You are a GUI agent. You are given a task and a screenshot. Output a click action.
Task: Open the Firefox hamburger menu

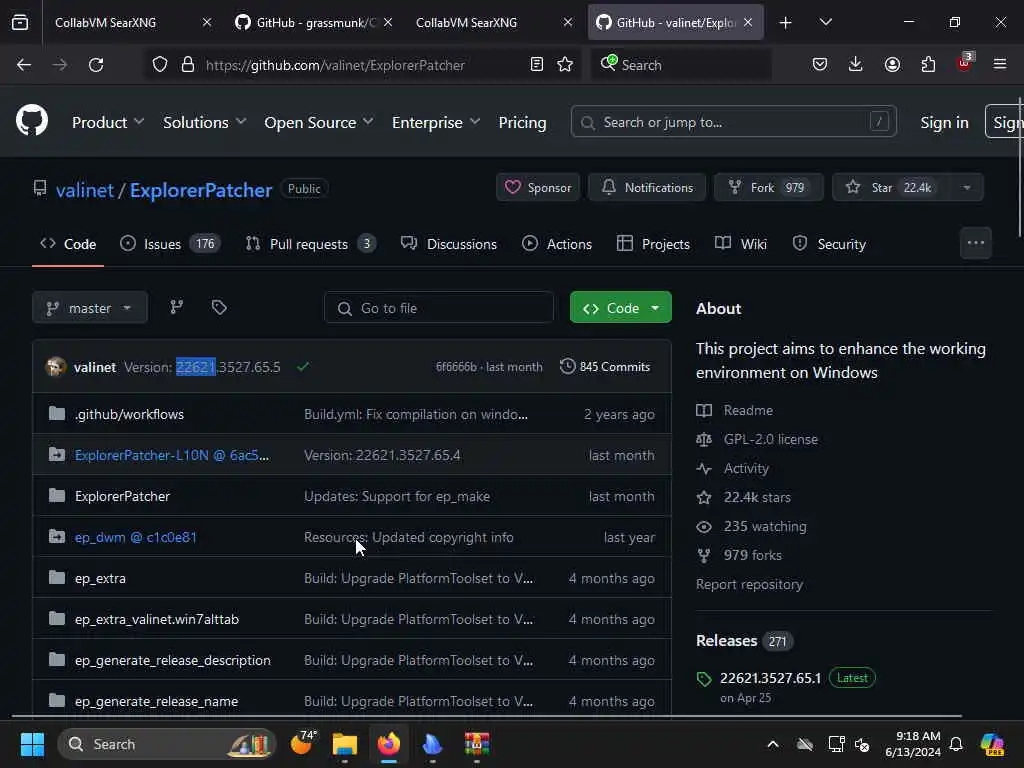[1000, 64]
